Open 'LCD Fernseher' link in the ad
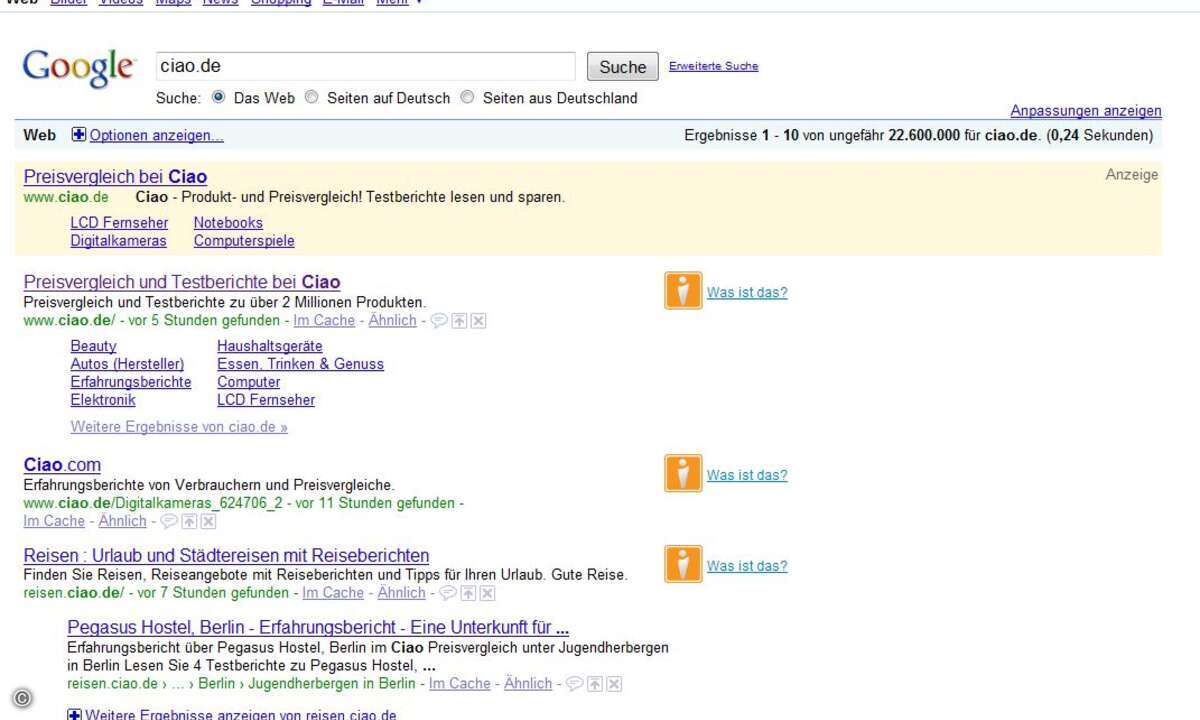 pos(119,223)
